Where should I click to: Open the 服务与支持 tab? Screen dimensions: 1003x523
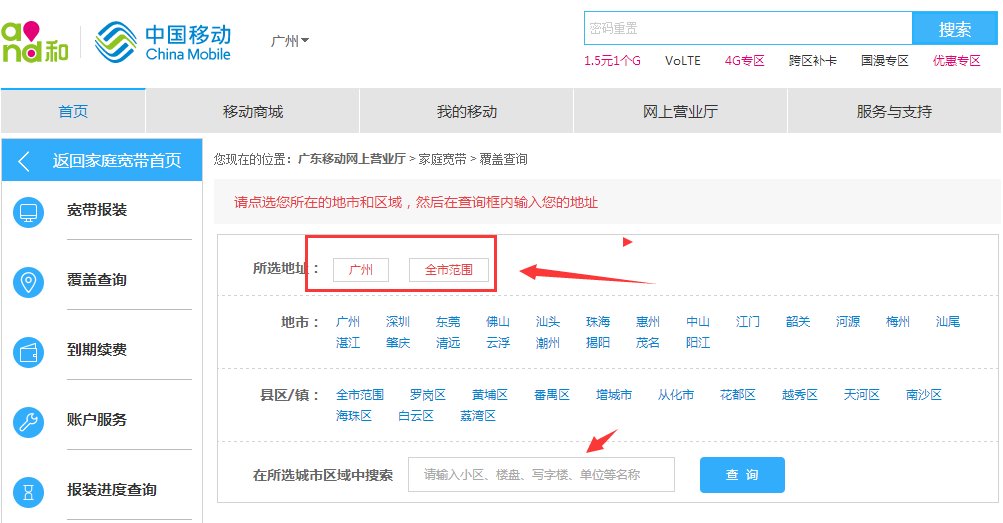894,111
